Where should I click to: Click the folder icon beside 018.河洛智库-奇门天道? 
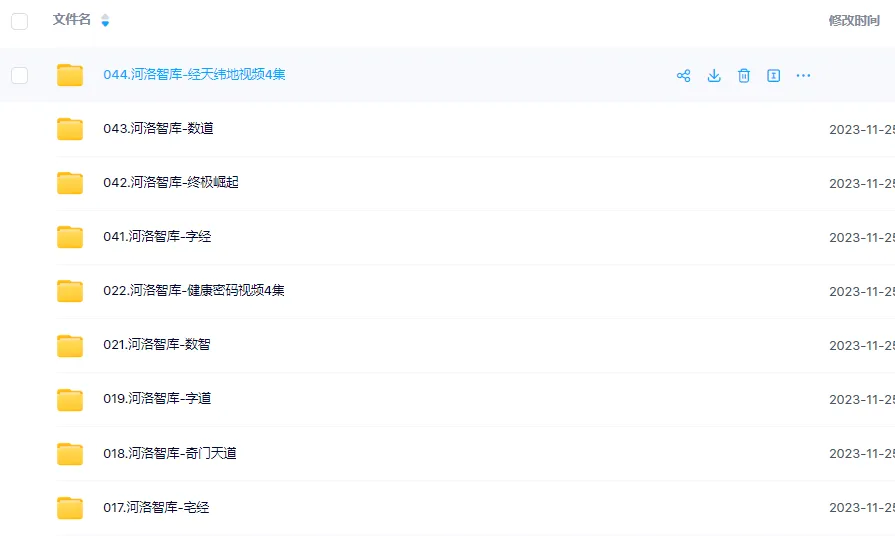70,454
